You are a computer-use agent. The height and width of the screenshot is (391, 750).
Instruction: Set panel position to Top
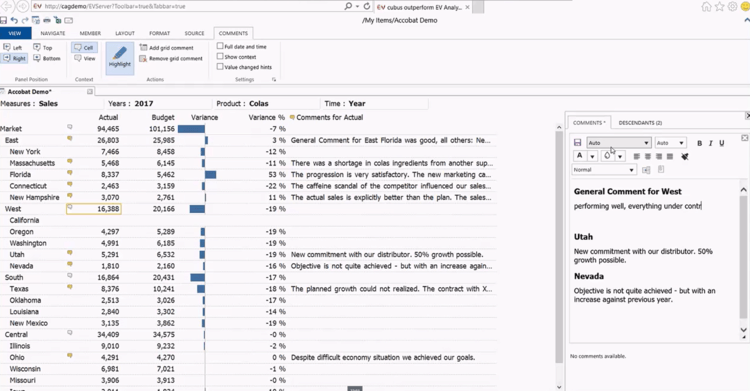coord(43,47)
